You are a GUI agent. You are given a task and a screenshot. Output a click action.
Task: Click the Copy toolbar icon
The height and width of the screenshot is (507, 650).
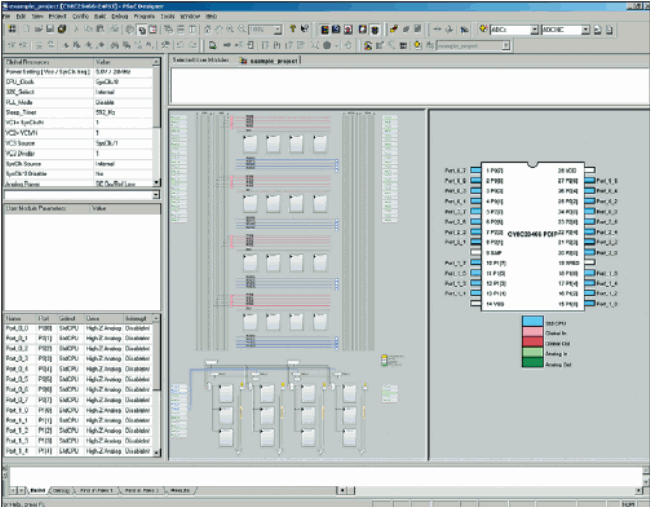(88, 29)
